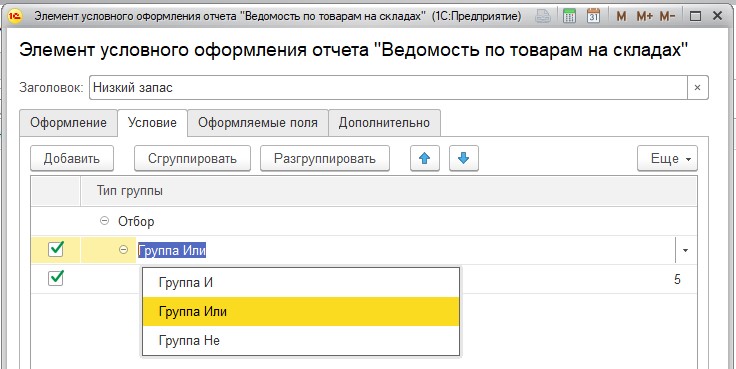
Task: Click the M- memory subtract button
Action: coord(667,16)
